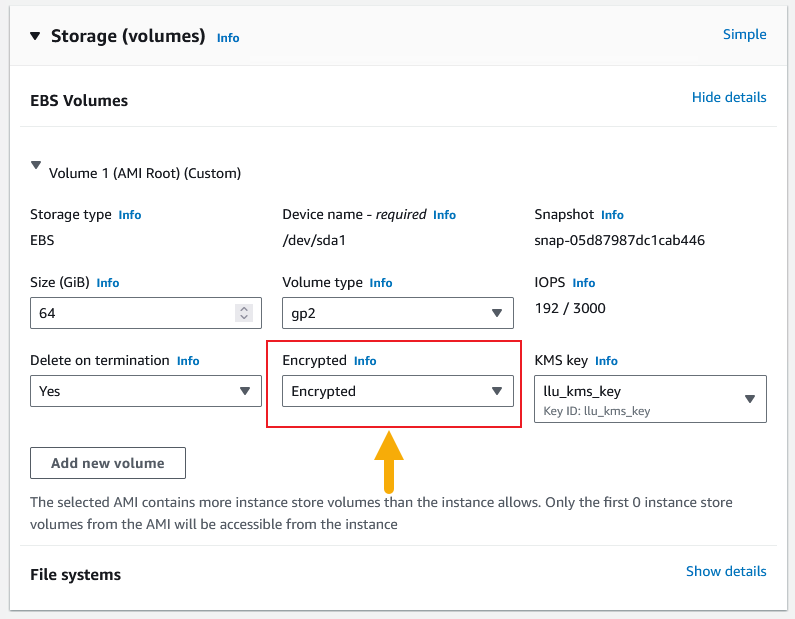
Task: Collapse Volume 1 (AMI Root) details
Action: tap(37, 166)
